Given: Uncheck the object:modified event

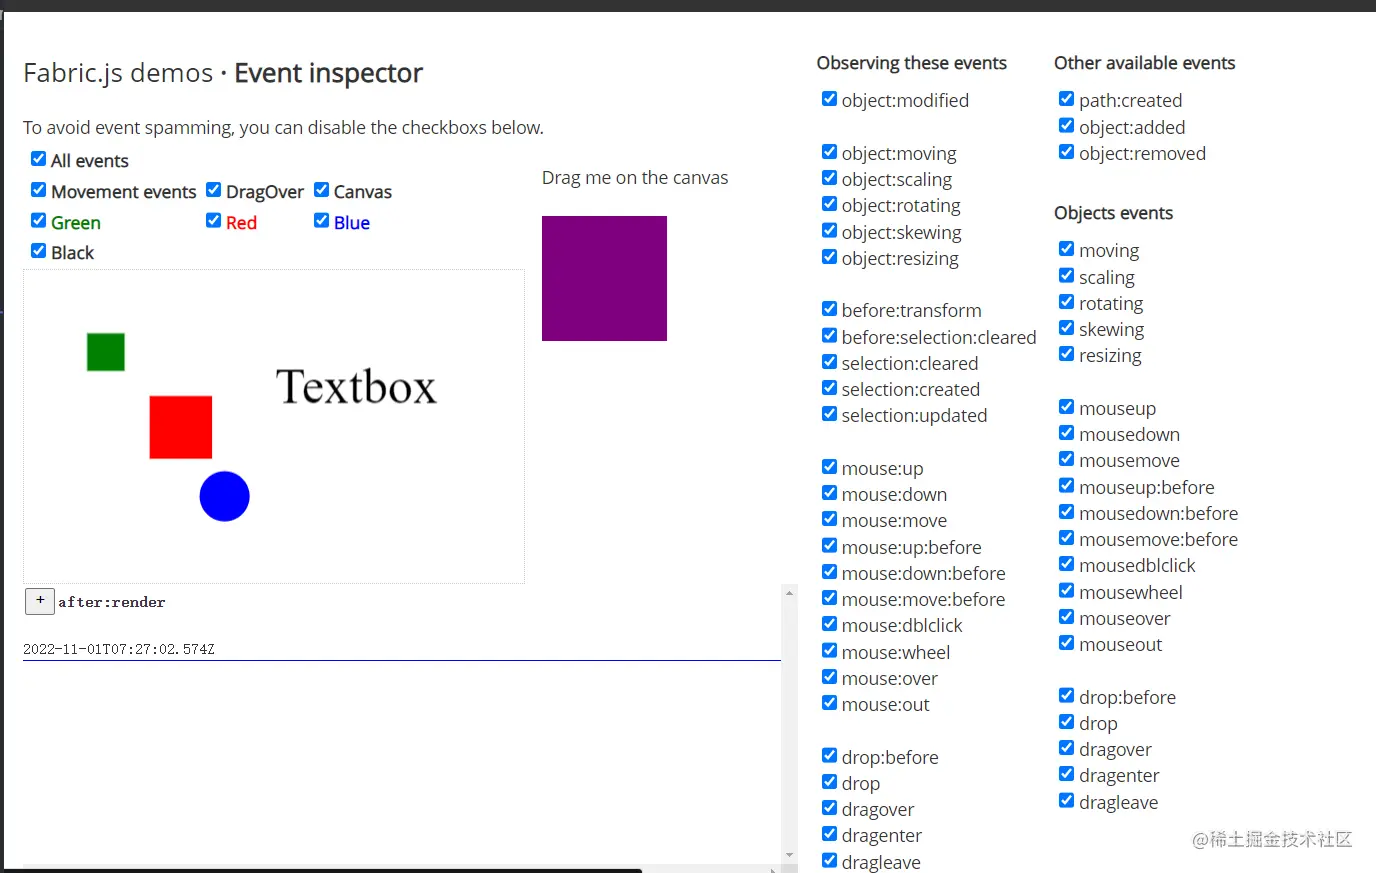Looking at the screenshot, I should [829, 99].
